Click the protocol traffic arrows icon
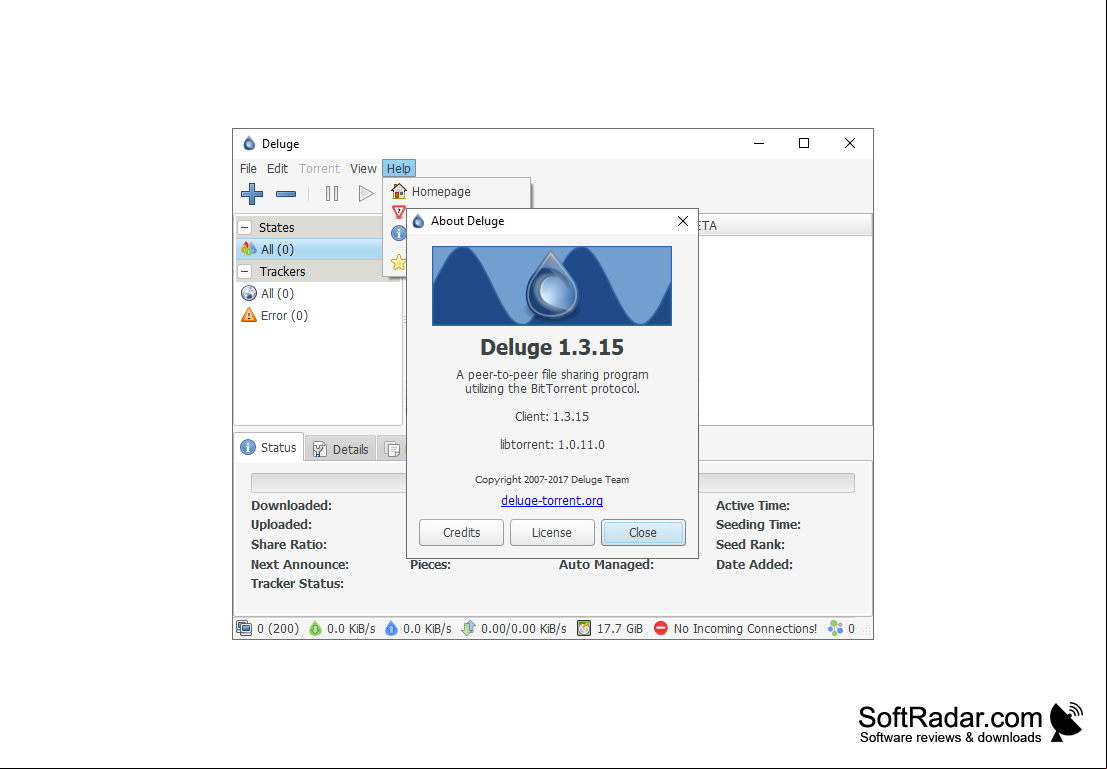 [x=469, y=628]
